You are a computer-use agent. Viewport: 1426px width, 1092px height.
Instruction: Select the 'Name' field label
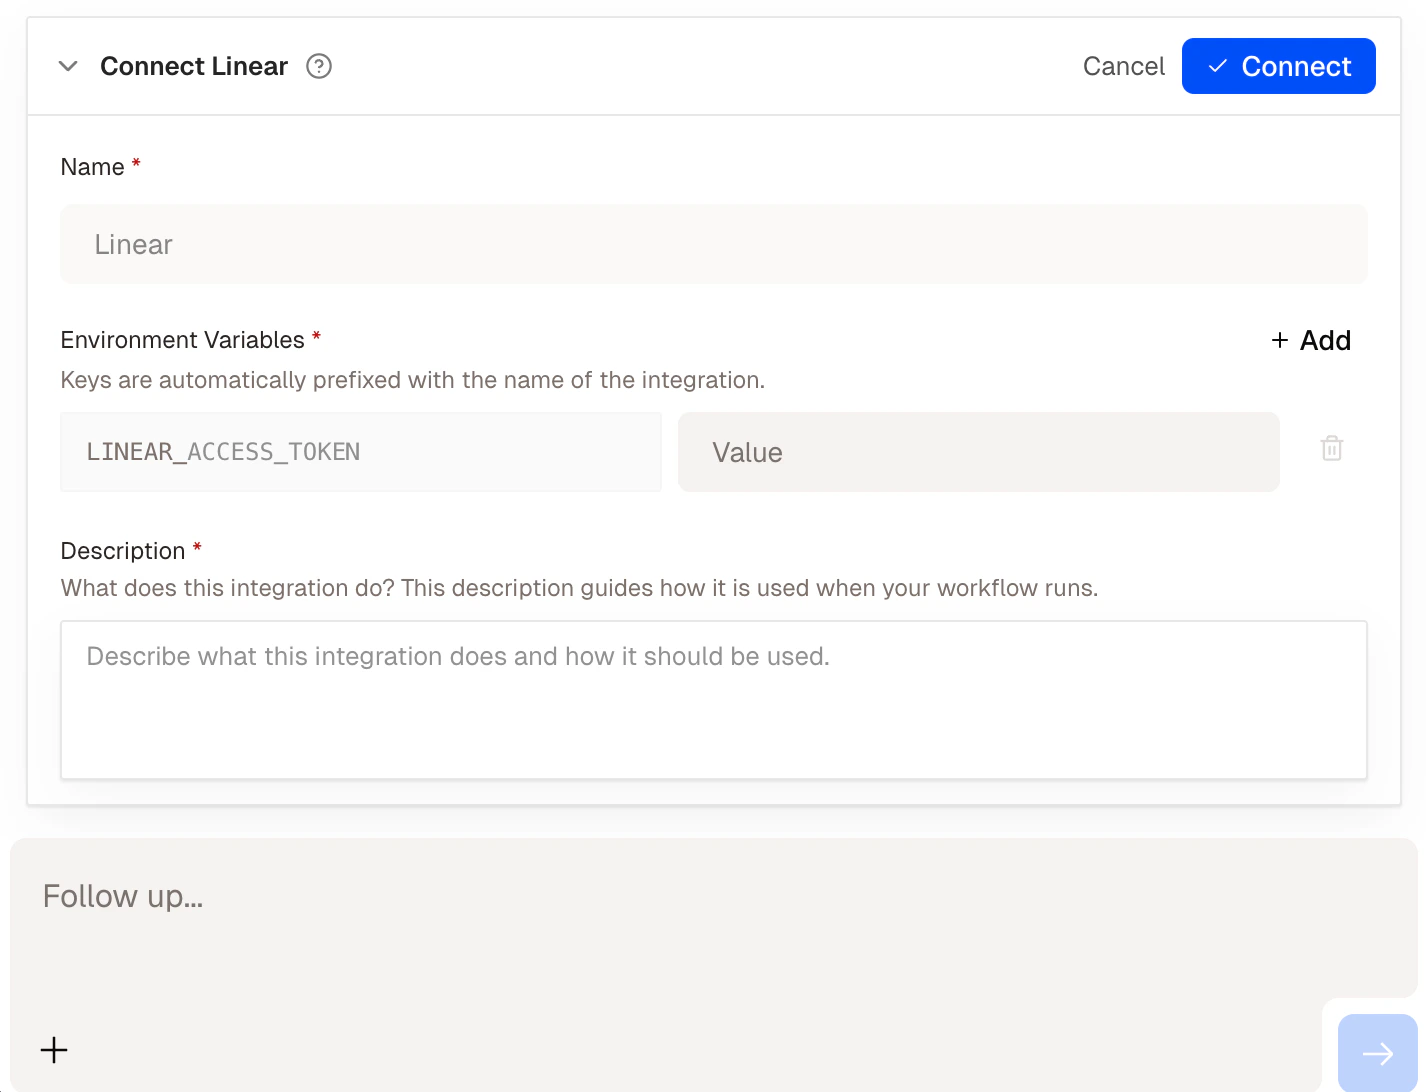click(92, 167)
